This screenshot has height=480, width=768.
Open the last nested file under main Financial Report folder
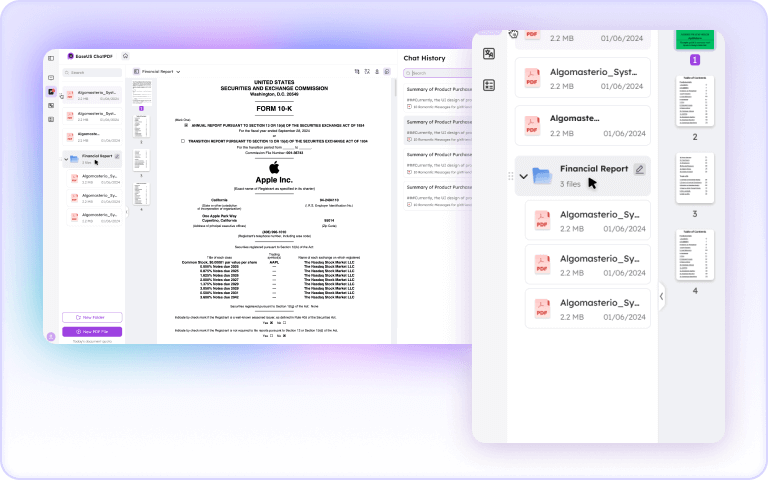[94, 217]
